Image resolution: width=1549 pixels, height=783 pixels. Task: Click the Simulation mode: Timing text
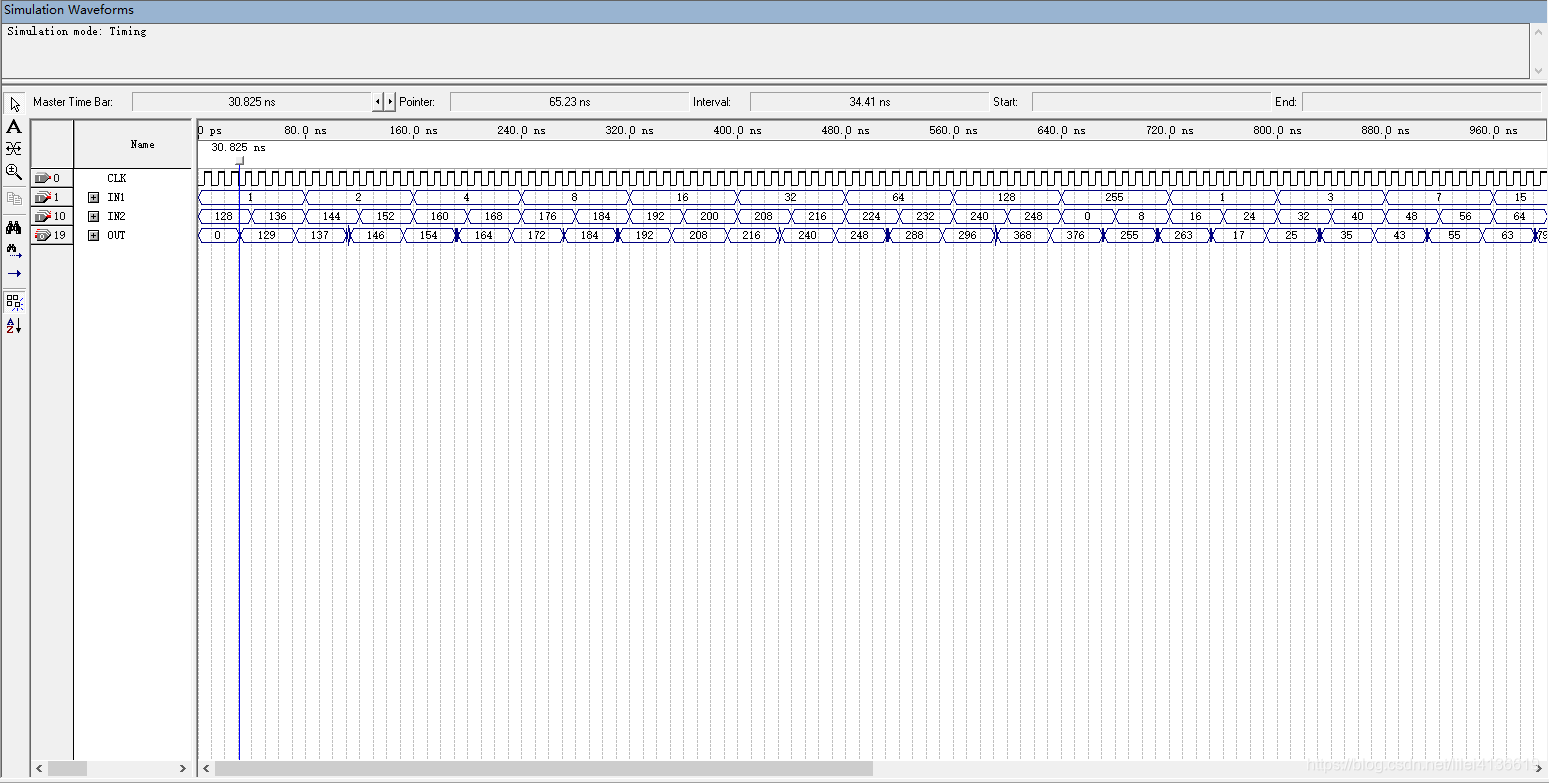[77, 31]
